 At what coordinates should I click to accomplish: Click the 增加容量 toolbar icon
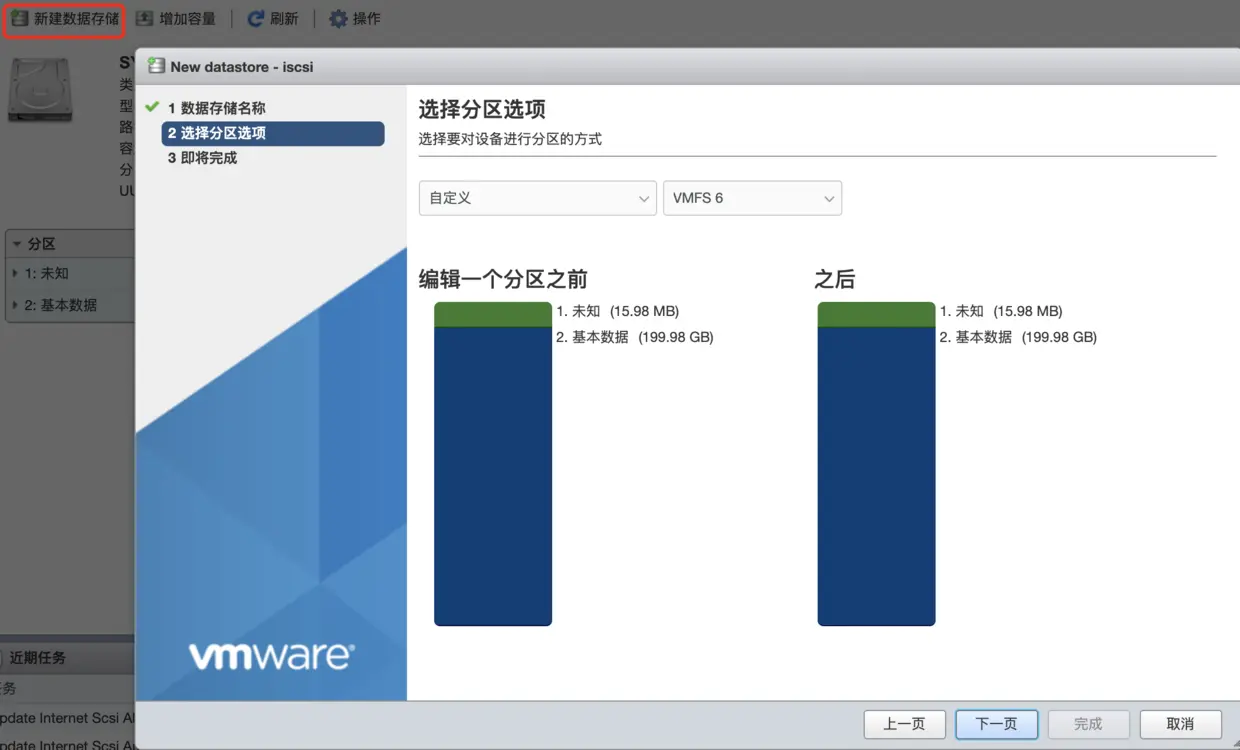coord(141,17)
